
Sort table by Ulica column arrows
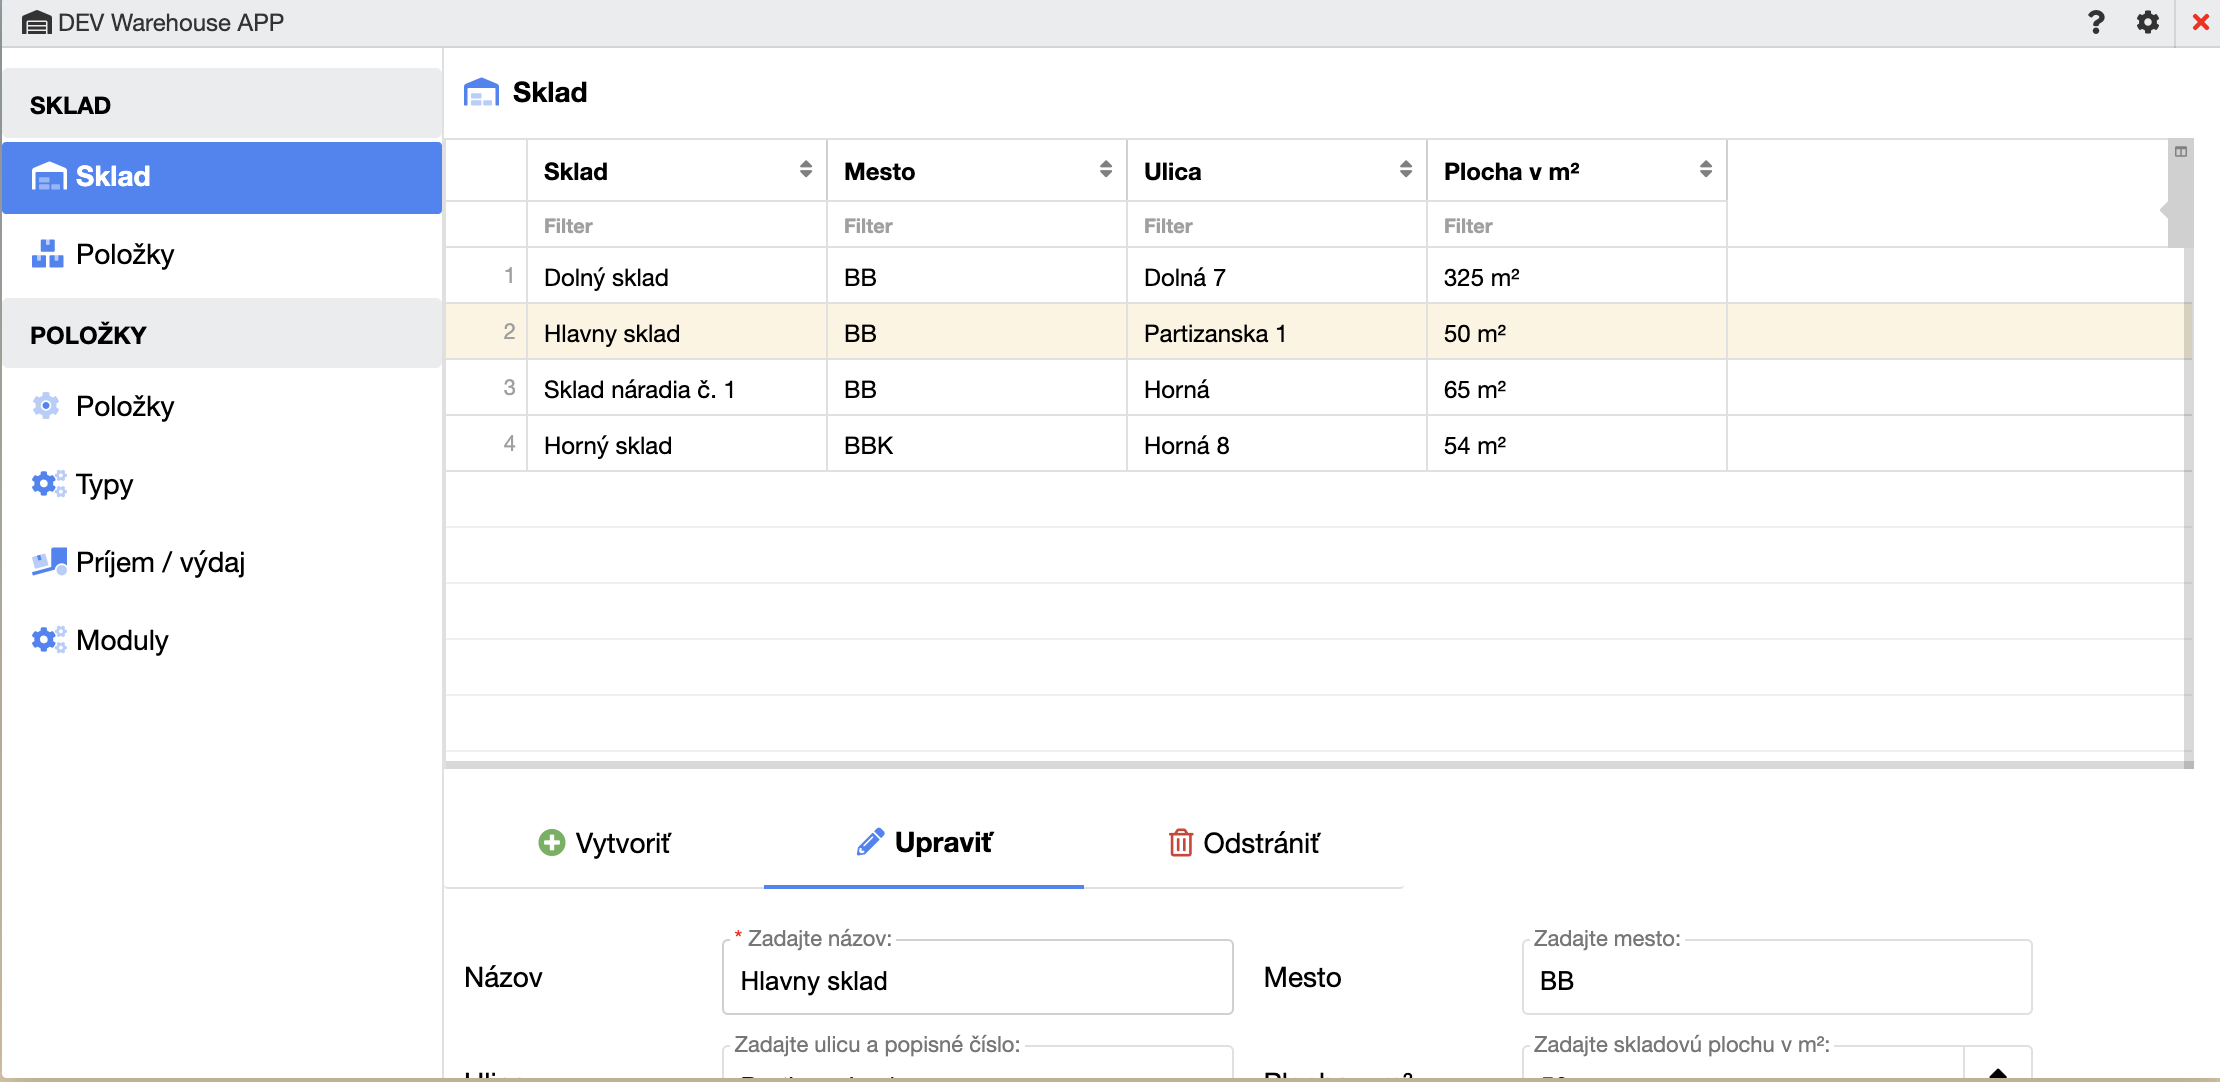(1405, 170)
